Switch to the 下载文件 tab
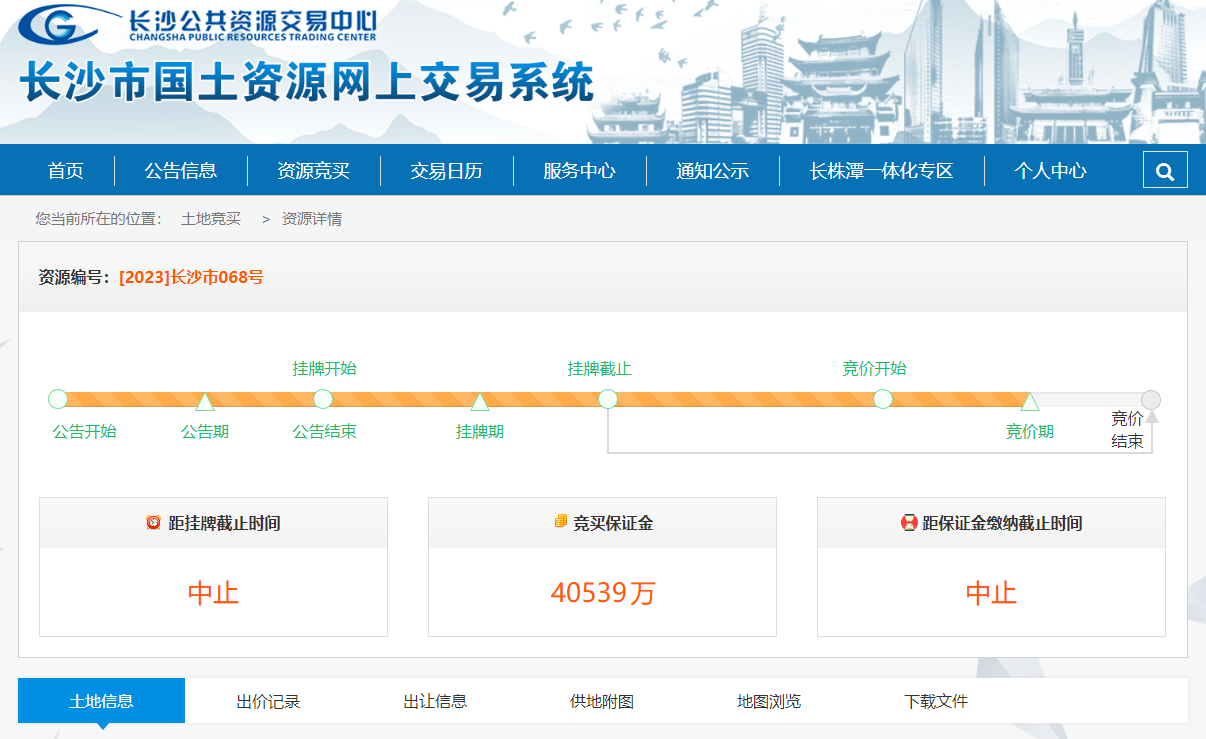The width and height of the screenshot is (1206, 739). click(936, 701)
